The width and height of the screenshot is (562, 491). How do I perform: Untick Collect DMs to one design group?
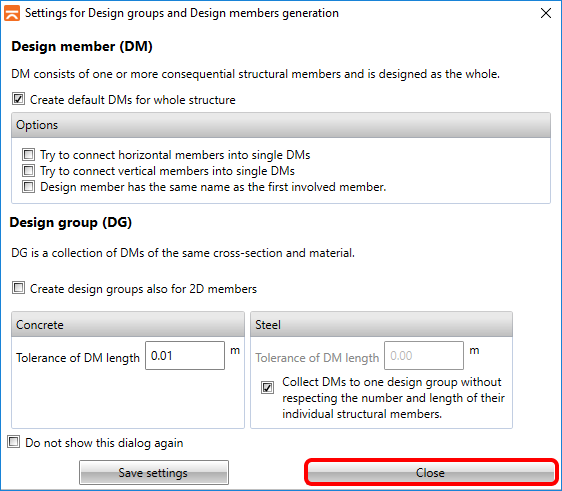(267, 387)
